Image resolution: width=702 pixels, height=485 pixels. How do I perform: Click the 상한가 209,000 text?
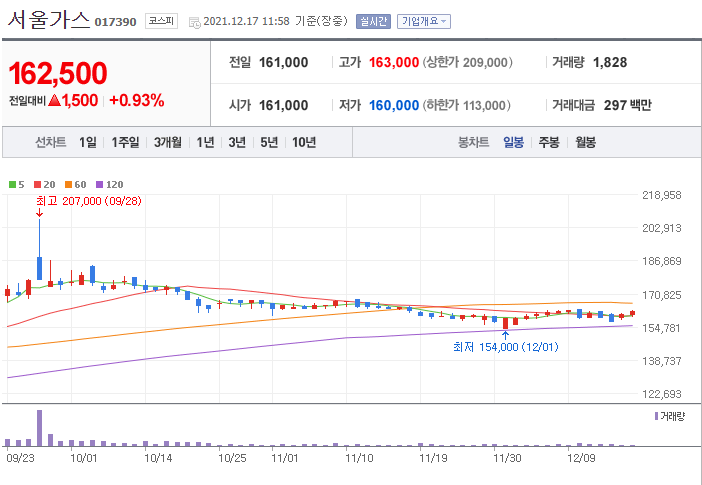467,62
